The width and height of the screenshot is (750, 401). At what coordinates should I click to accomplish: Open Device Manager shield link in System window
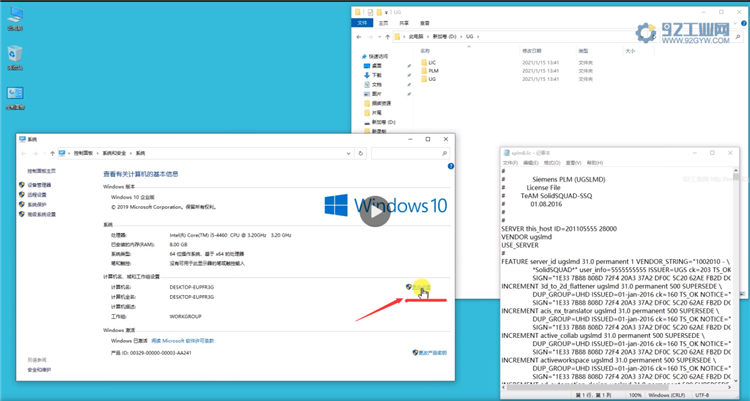[39, 185]
